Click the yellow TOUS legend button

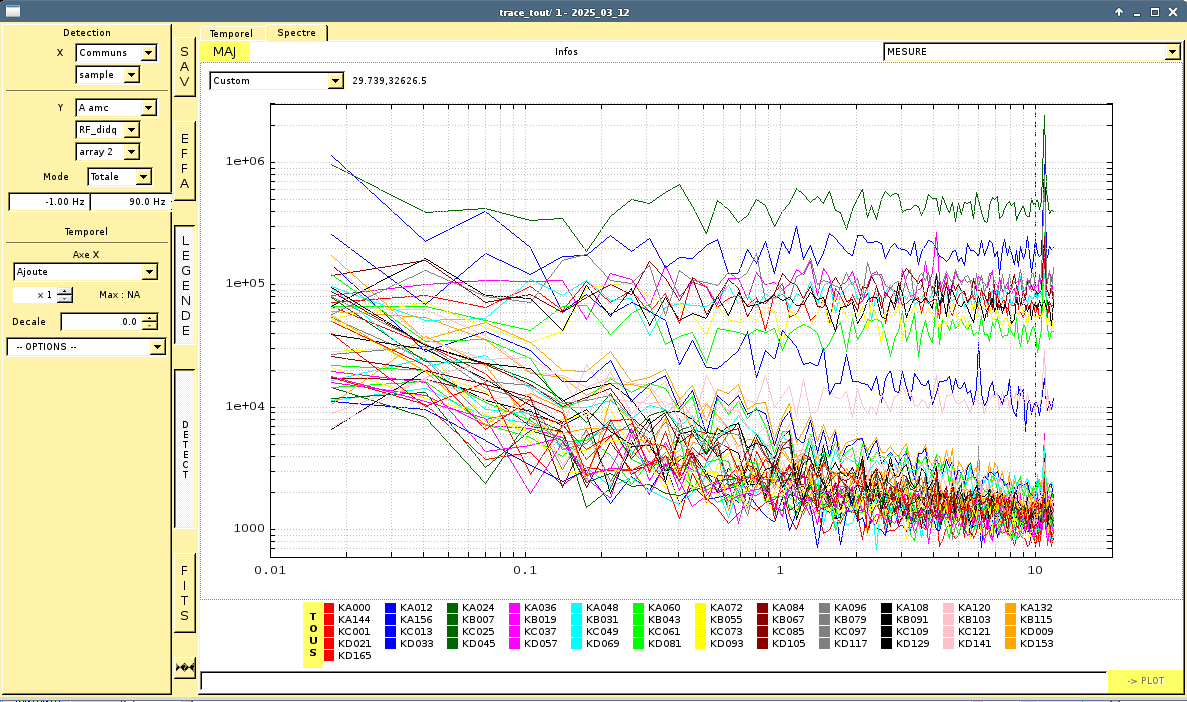click(313, 634)
